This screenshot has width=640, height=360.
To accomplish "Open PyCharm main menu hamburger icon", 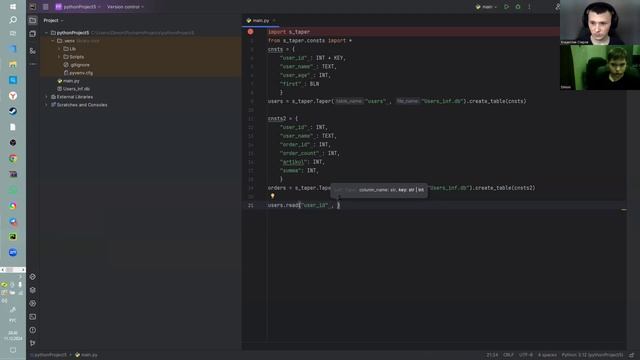I will tap(45, 7).
